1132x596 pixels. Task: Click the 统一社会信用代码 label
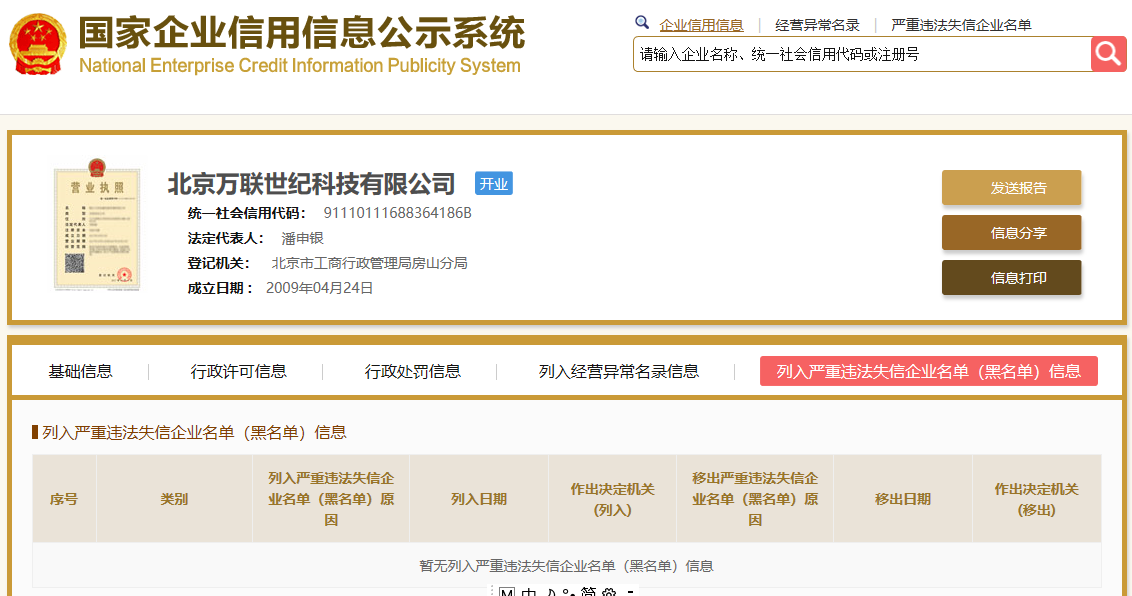tap(246, 213)
